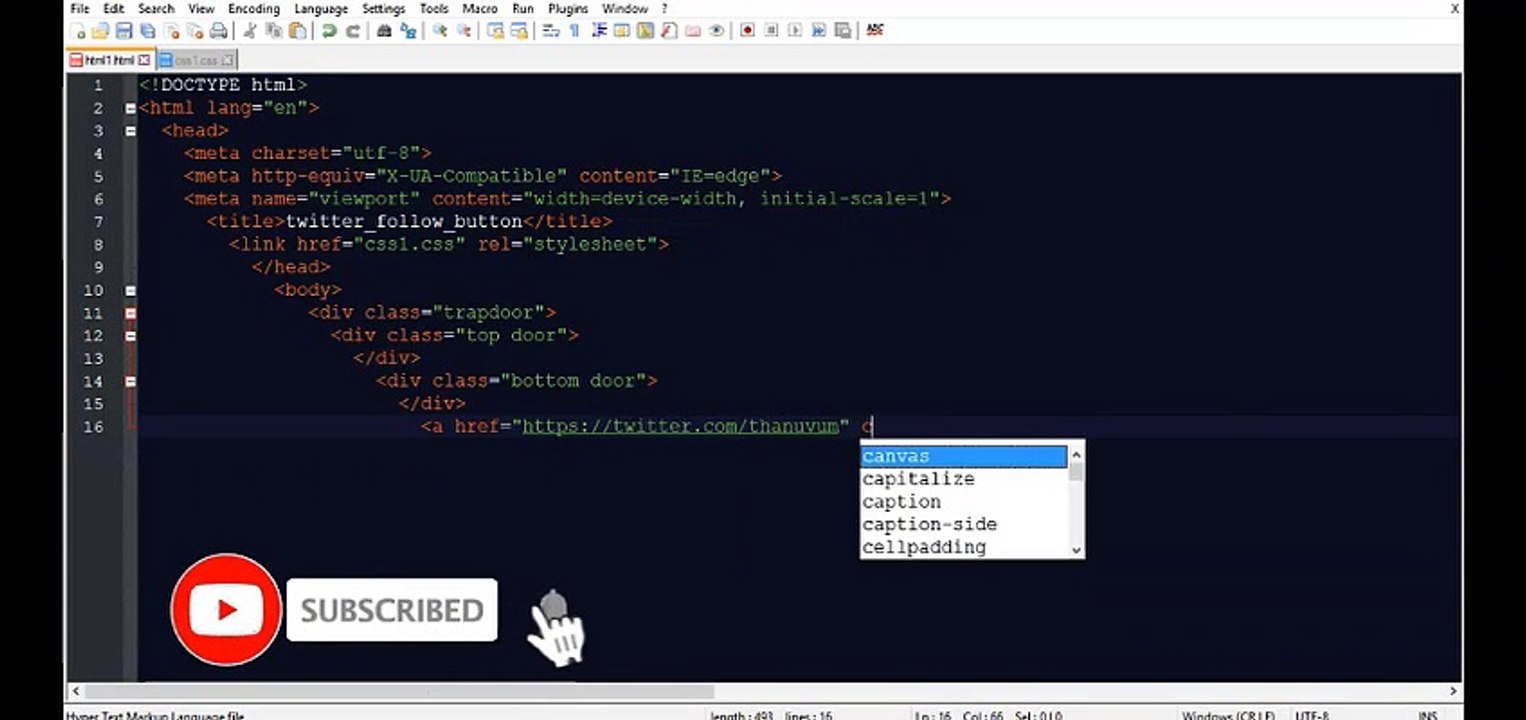Open Find with the binoculars icon

[385, 31]
